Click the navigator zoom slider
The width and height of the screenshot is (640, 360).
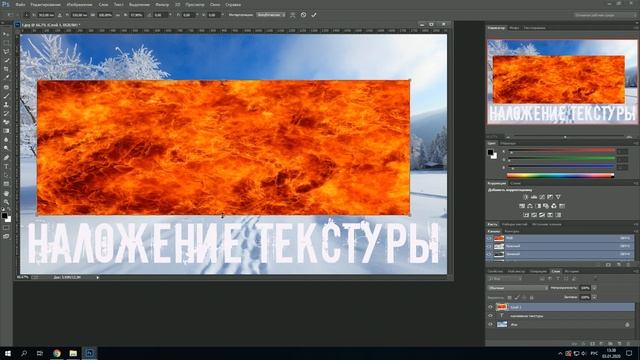tap(565, 137)
